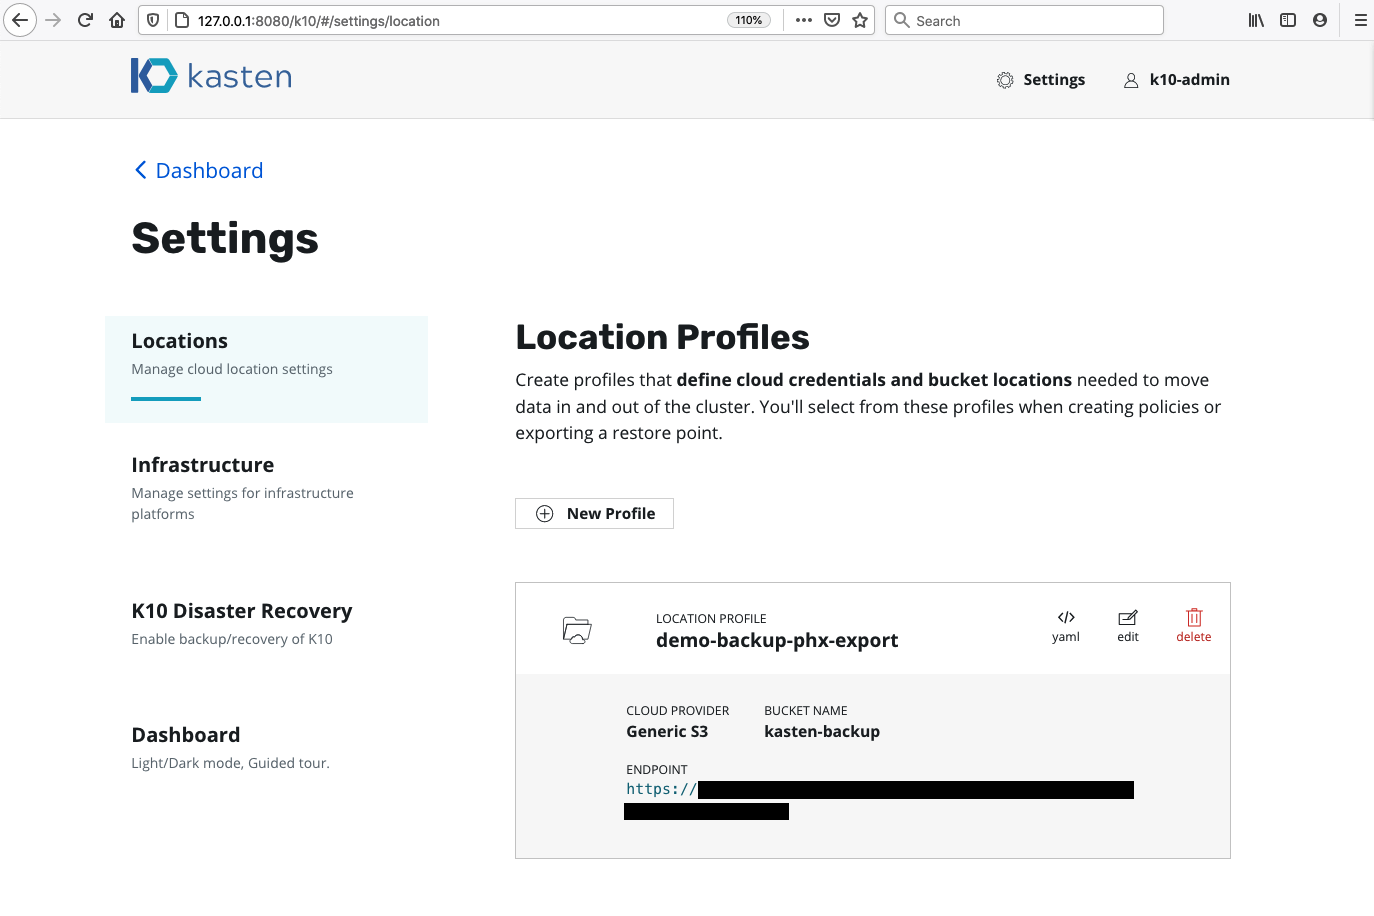Edit the demo-backup-phx-export location profile
Screen dimensions: 1374x916
[x=1128, y=625]
